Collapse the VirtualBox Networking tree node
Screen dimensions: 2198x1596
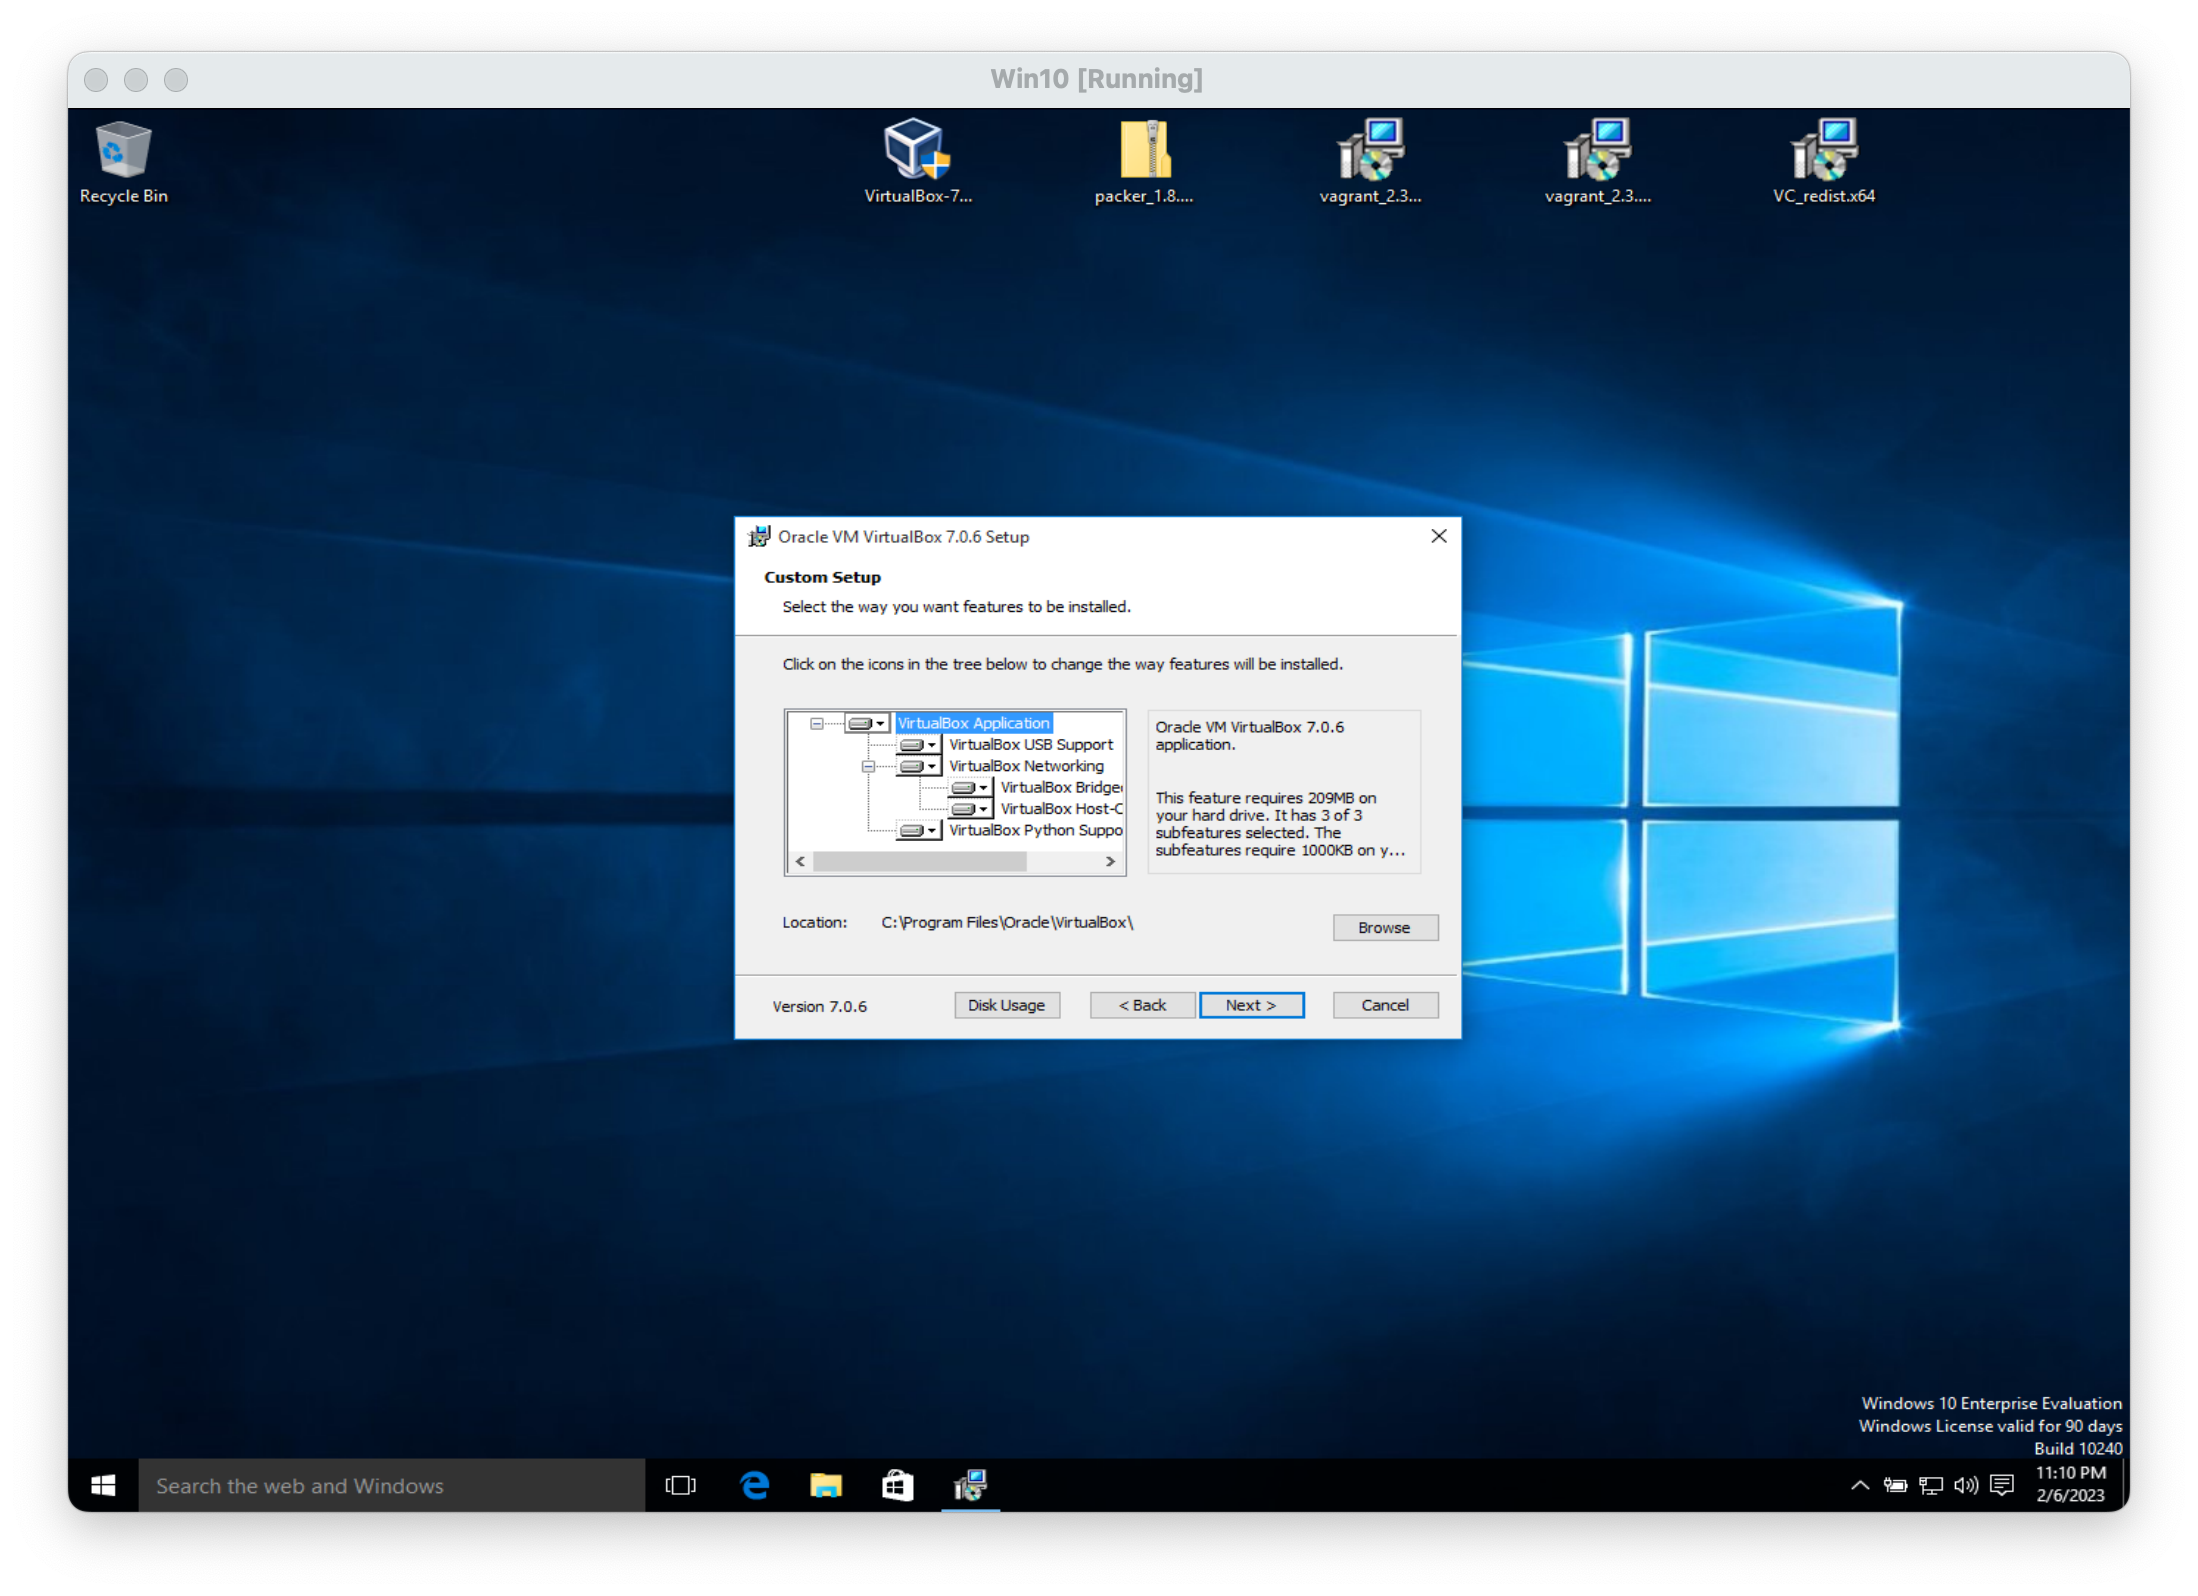868,767
